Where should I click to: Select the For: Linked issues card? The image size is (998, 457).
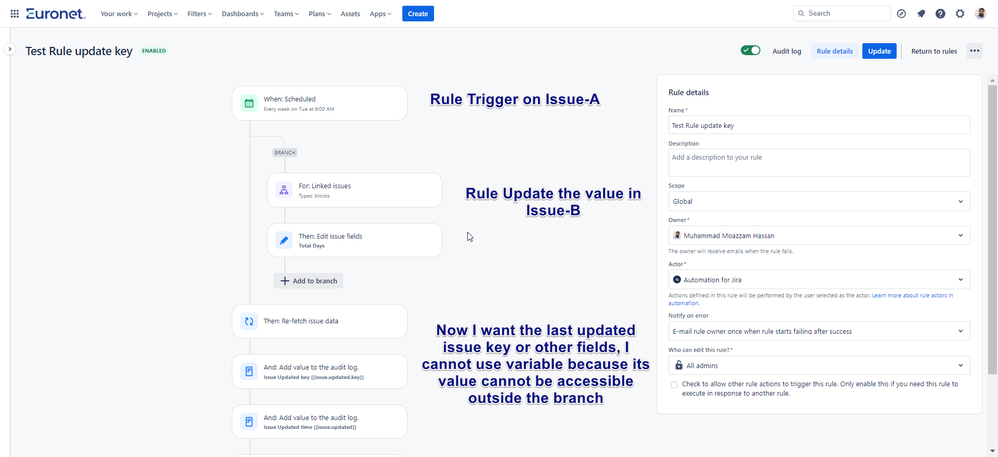(355, 190)
